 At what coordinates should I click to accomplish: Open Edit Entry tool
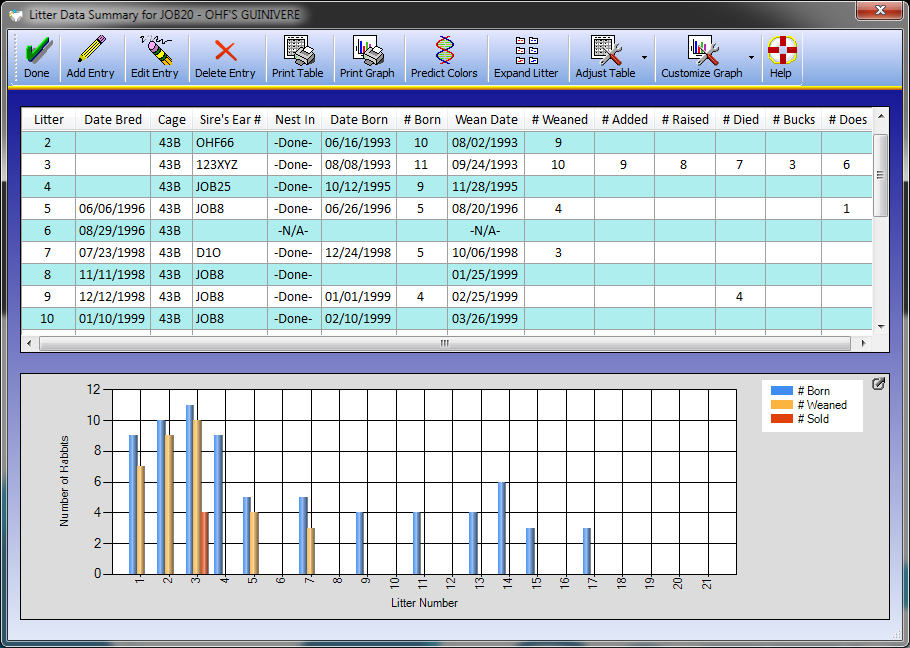coord(155,50)
